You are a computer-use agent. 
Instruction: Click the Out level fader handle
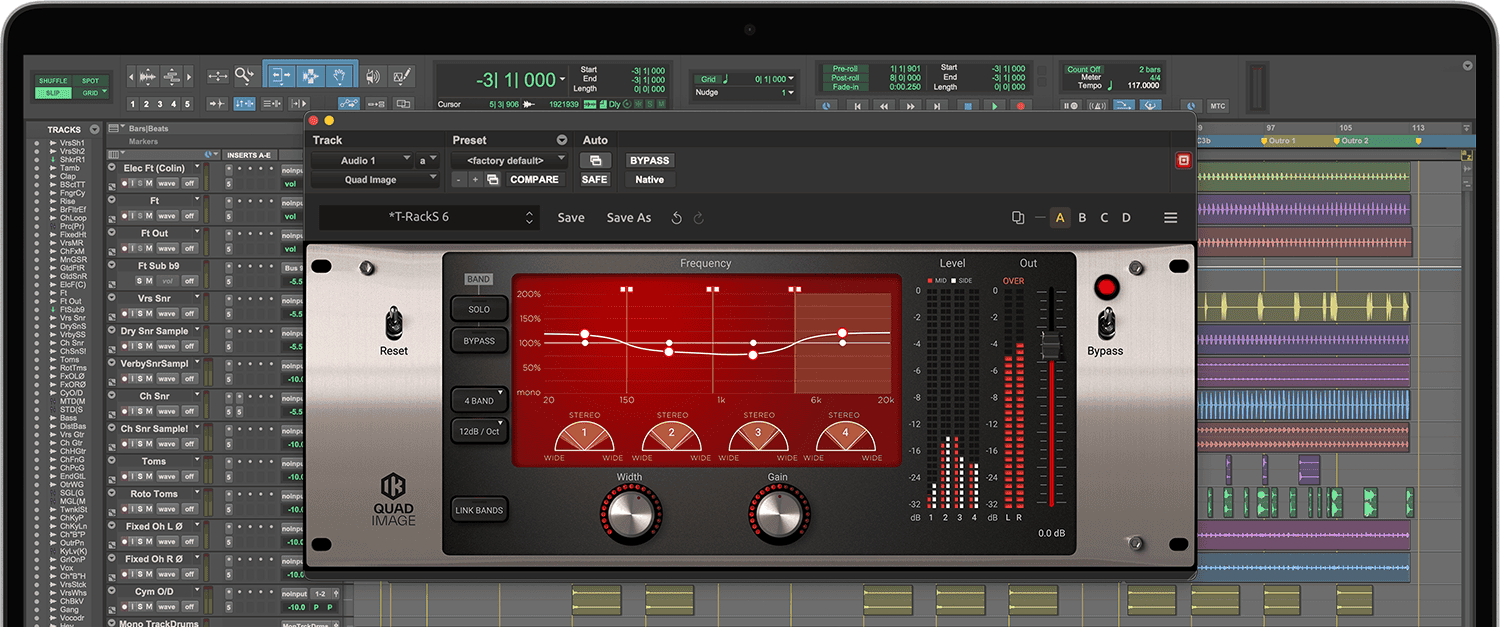[x=1050, y=347]
